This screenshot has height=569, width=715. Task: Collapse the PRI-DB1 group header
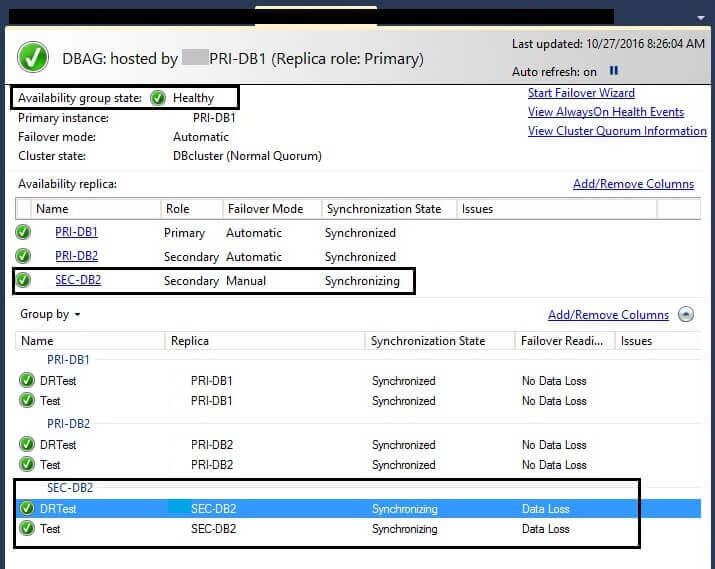[69, 360]
